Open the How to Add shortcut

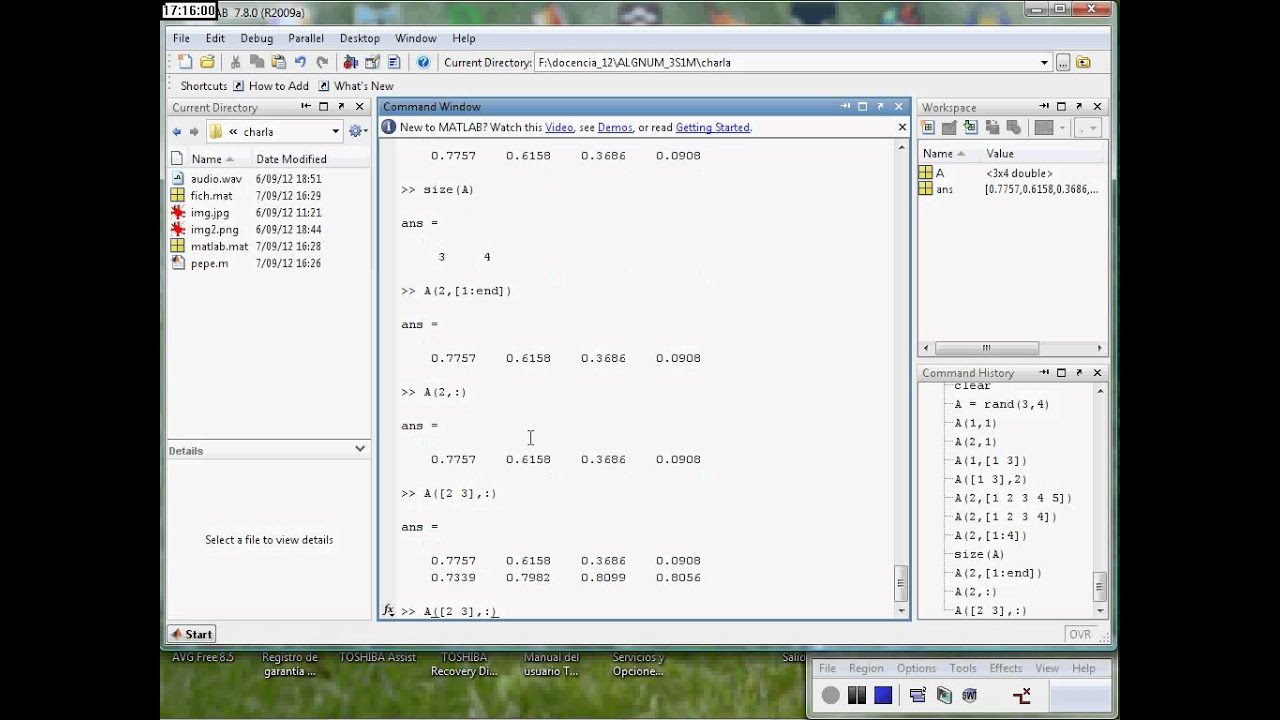coord(271,86)
